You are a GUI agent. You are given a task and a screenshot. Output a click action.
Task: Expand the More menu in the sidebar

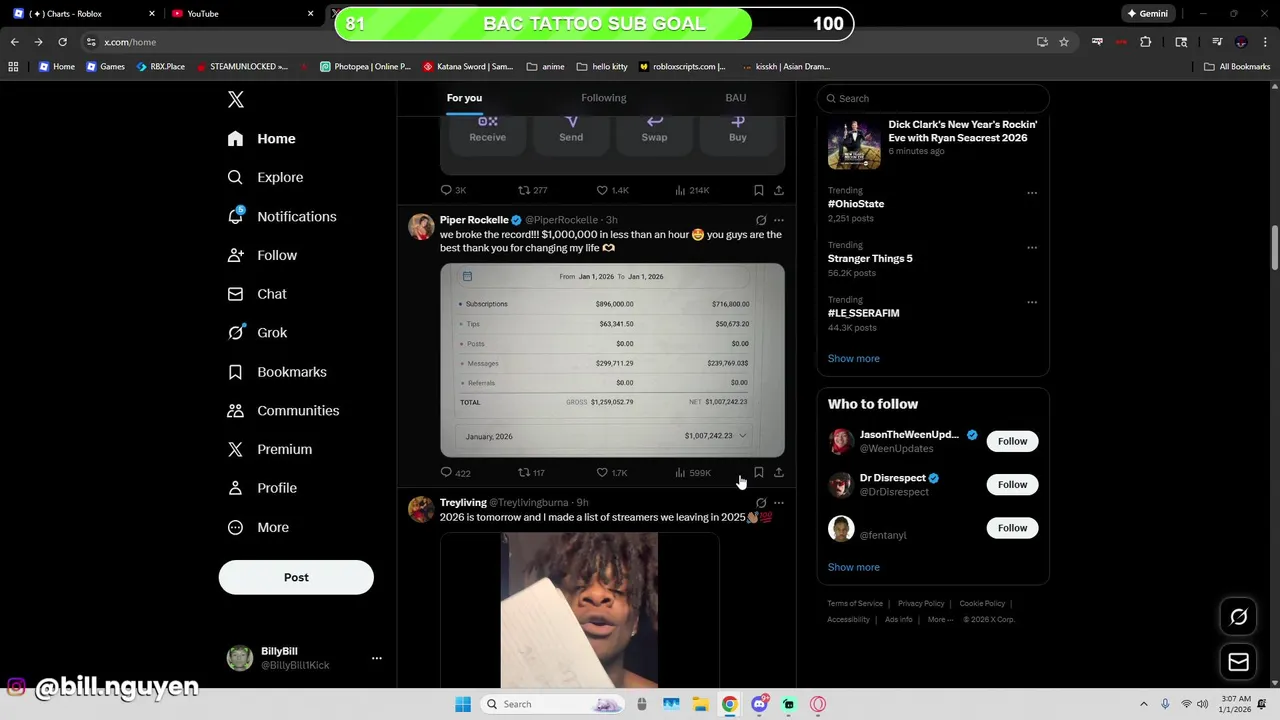[x=258, y=527]
